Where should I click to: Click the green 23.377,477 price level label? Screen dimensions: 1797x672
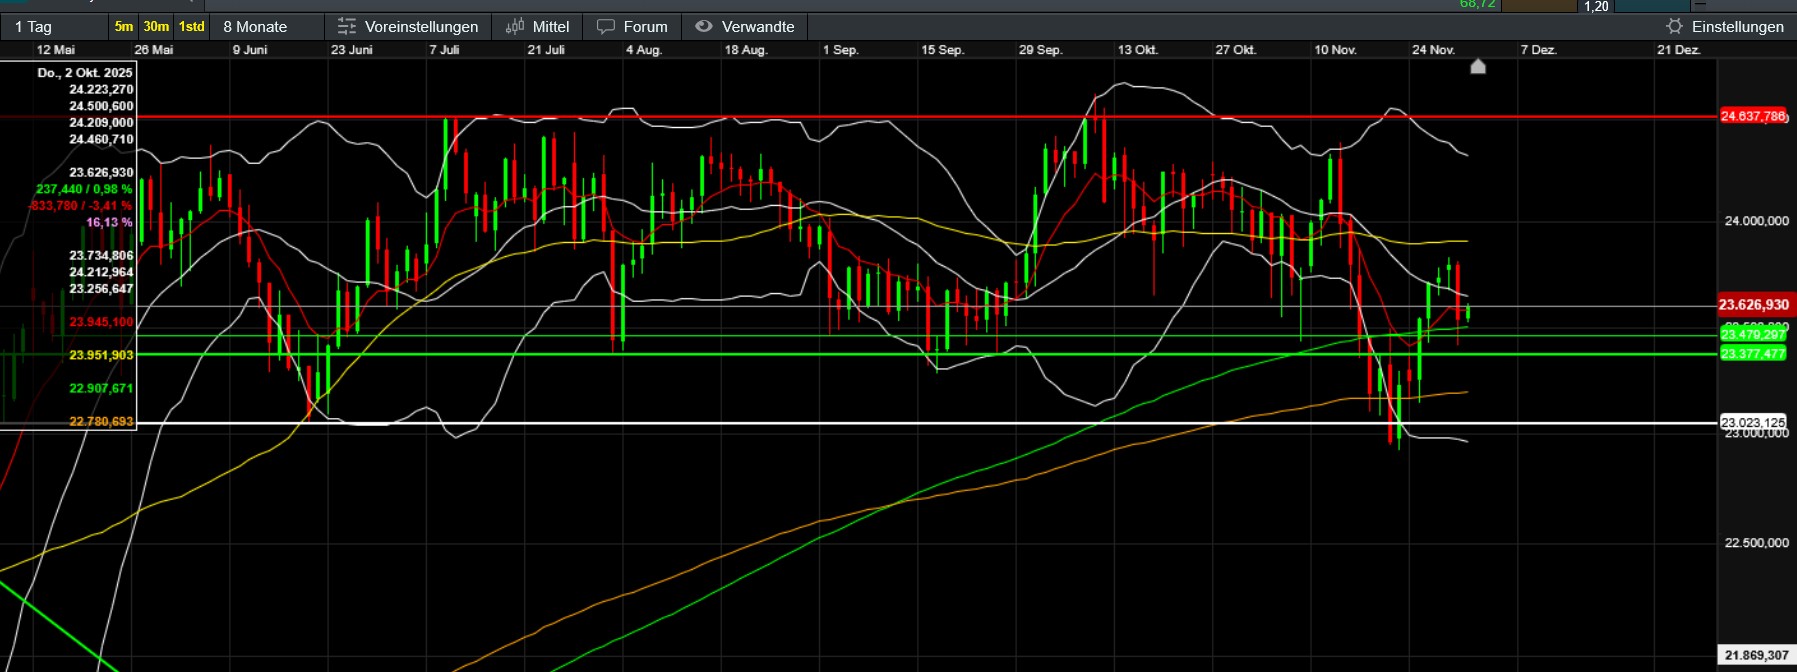(x=1753, y=354)
